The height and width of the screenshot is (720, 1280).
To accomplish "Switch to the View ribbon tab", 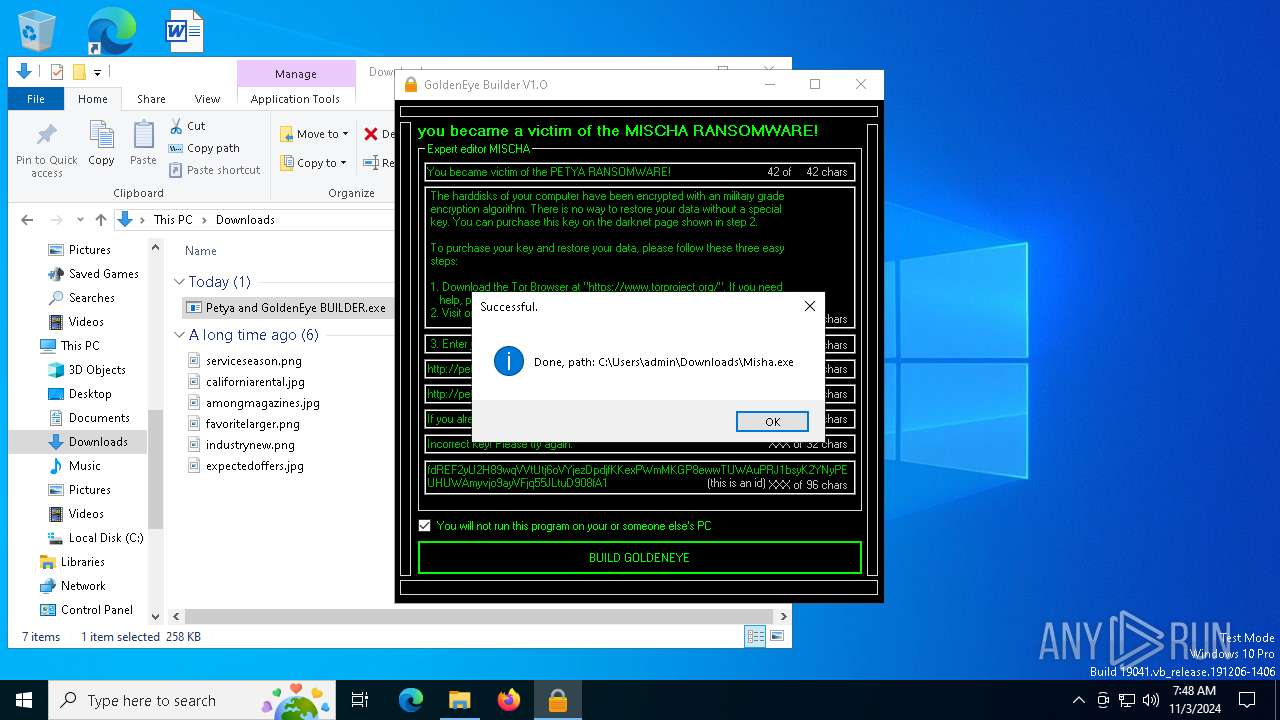I will point(207,99).
